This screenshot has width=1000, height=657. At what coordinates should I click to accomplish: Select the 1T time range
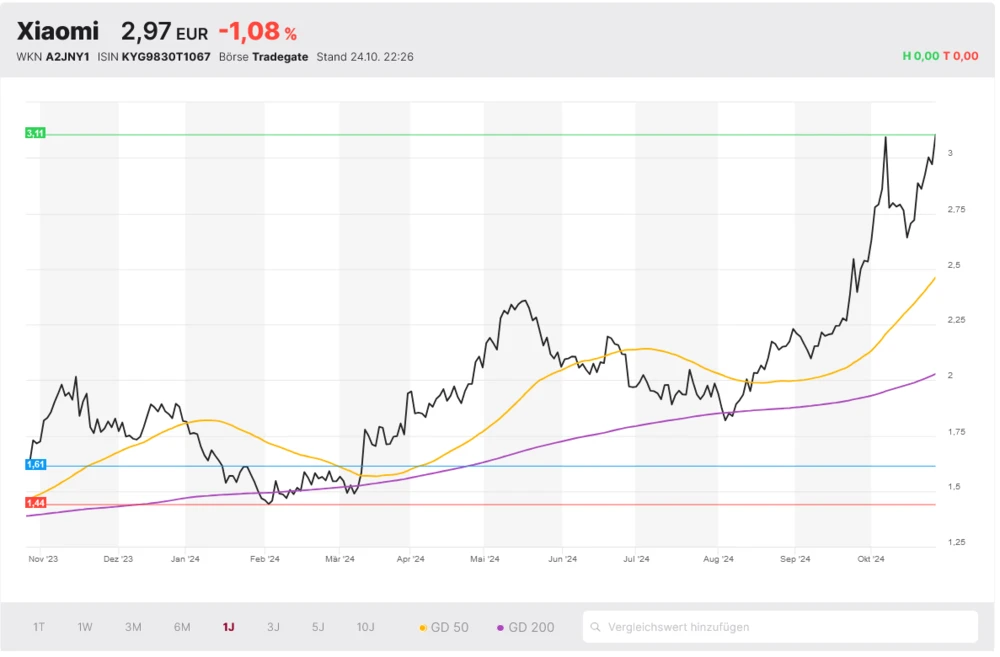[39, 627]
